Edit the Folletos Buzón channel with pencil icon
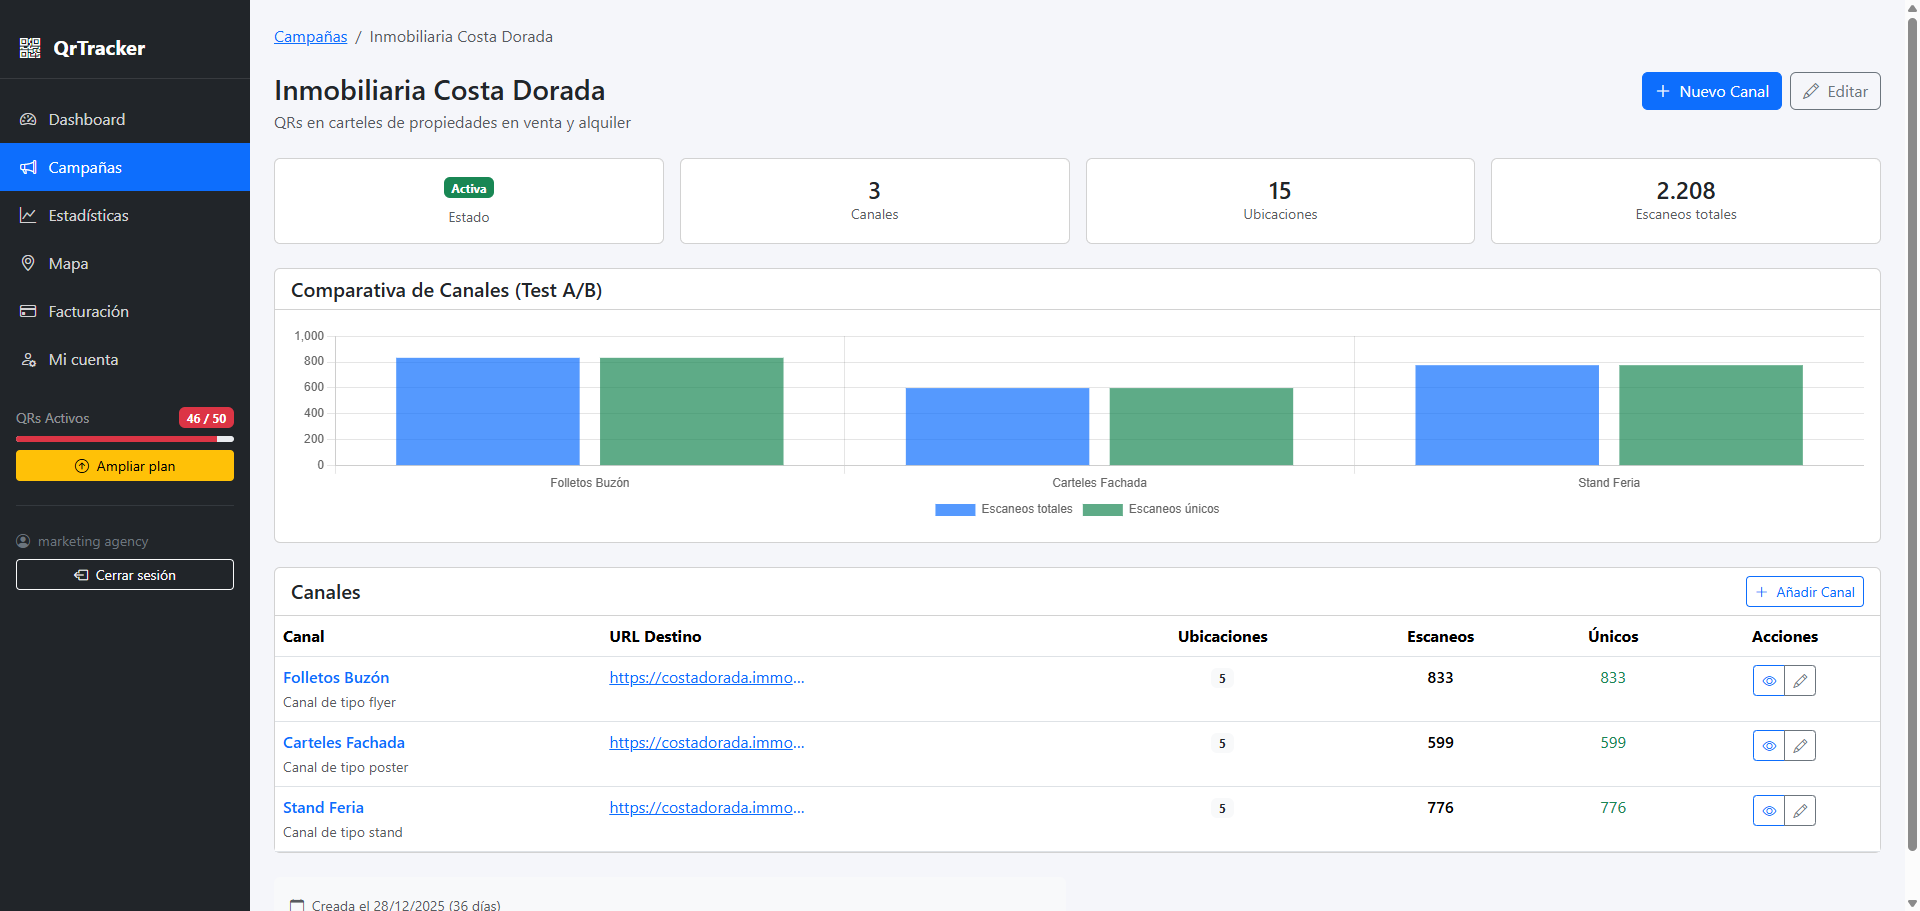This screenshot has width=1920, height=911. click(x=1800, y=681)
